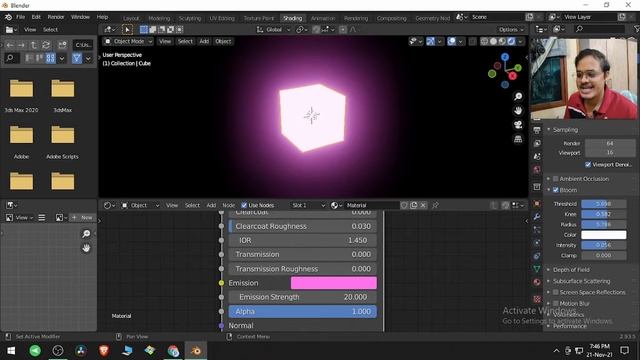Click the viewport zoom magnifier icon
This screenshot has height=360, width=640.
click(x=518, y=96)
